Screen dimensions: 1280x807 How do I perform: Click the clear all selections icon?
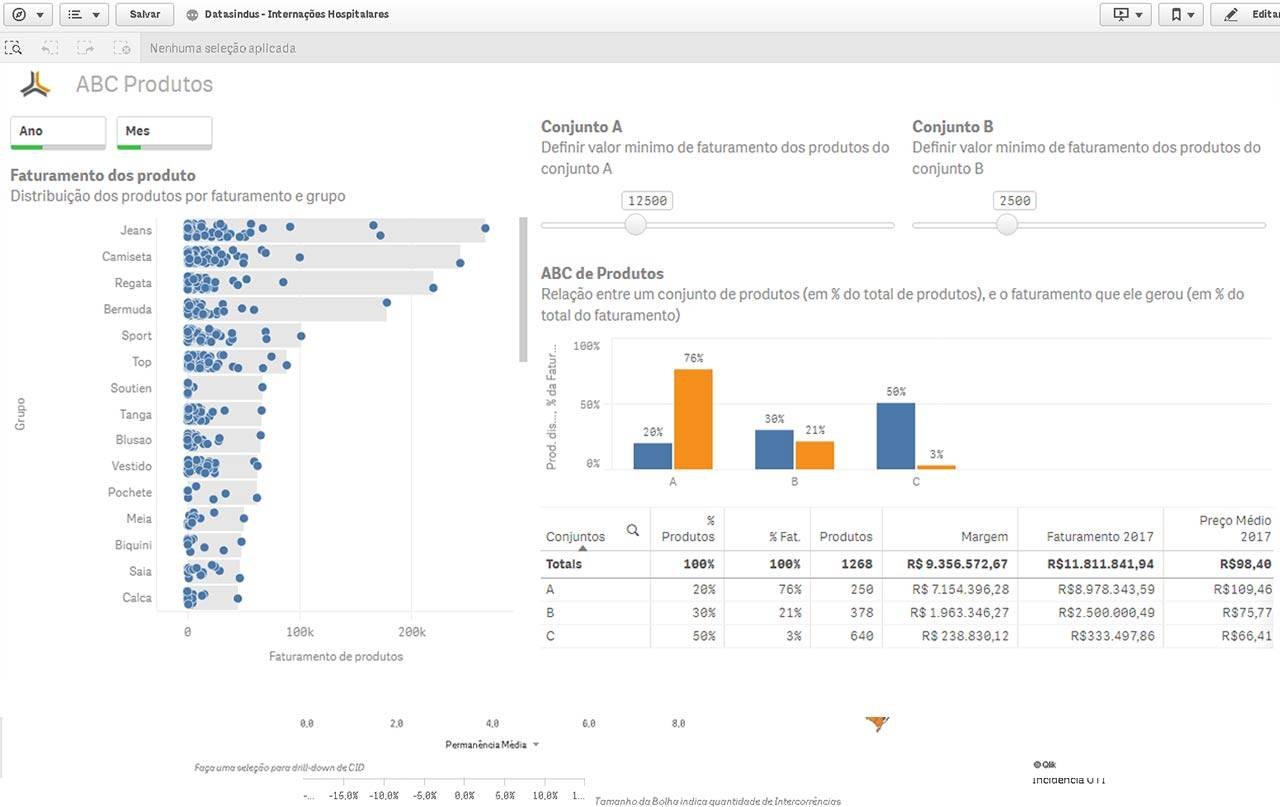tap(122, 47)
